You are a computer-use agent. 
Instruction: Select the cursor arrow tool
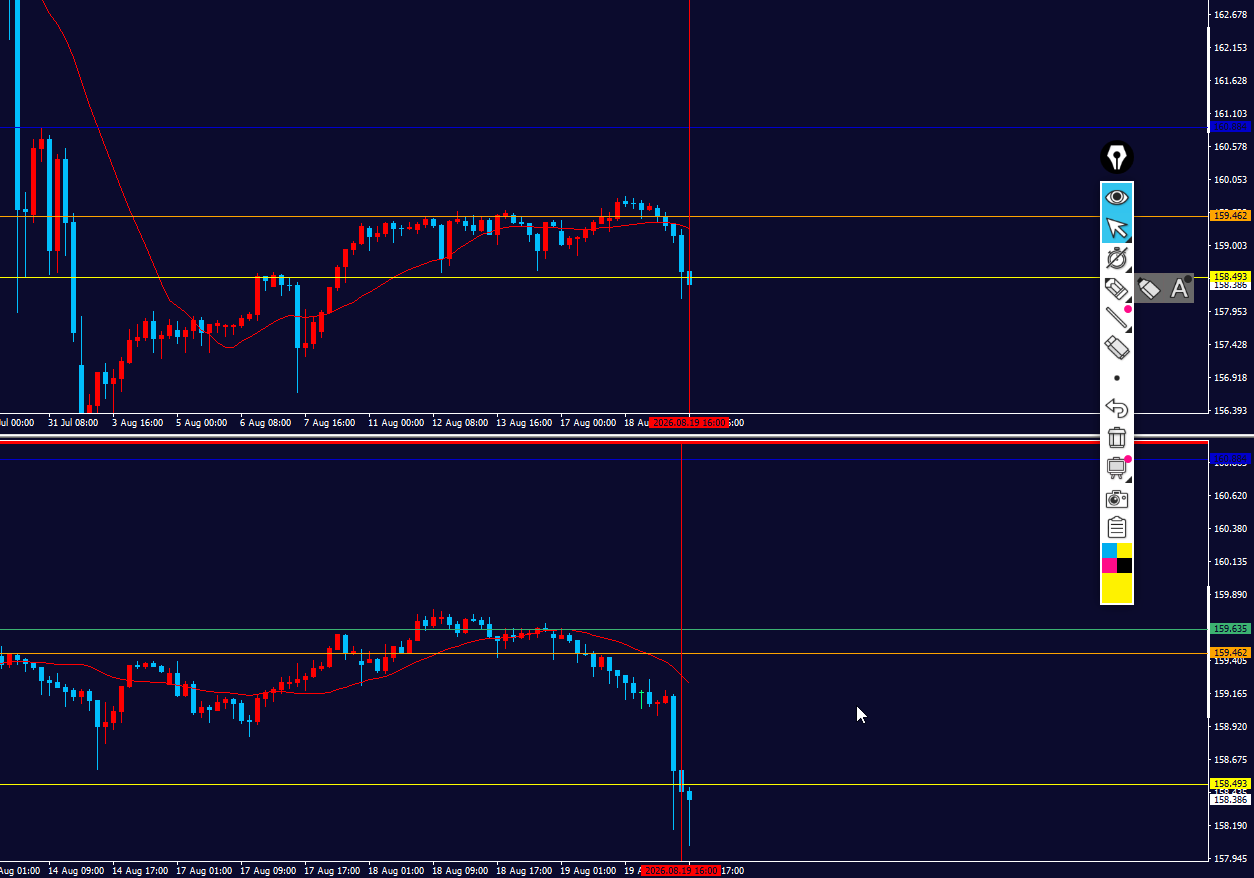point(1116,228)
